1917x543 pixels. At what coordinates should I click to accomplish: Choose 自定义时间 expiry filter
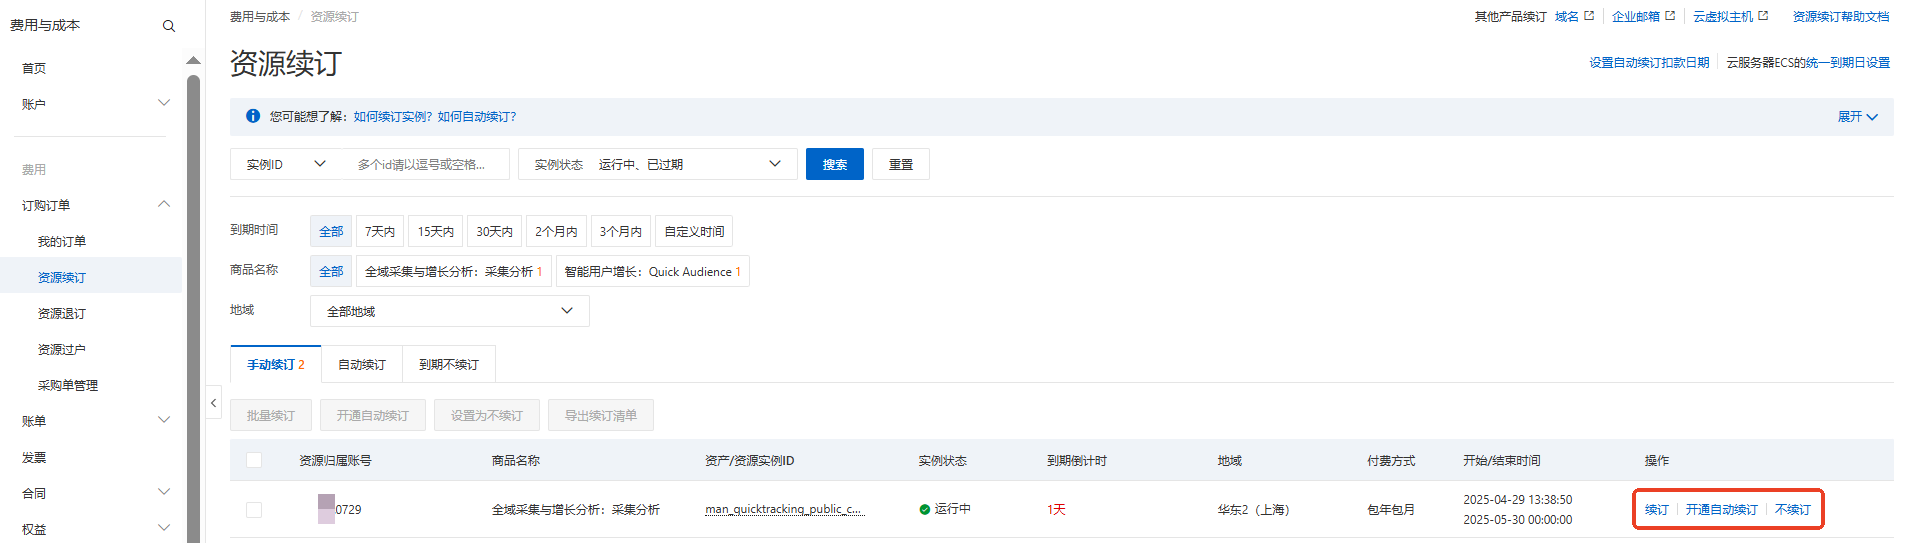pos(694,231)
